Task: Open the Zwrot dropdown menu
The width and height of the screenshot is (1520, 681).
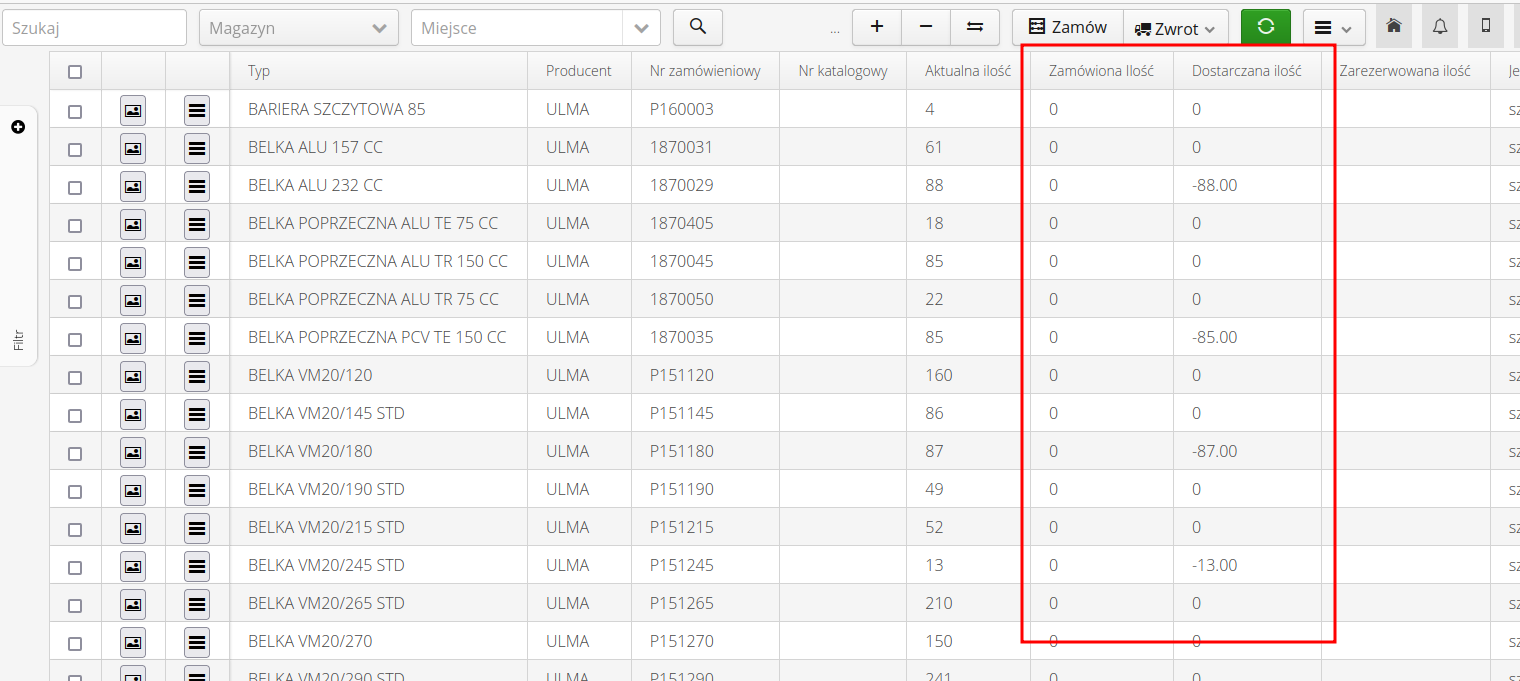Action: pyautogui.click(x=1176, y=28)
